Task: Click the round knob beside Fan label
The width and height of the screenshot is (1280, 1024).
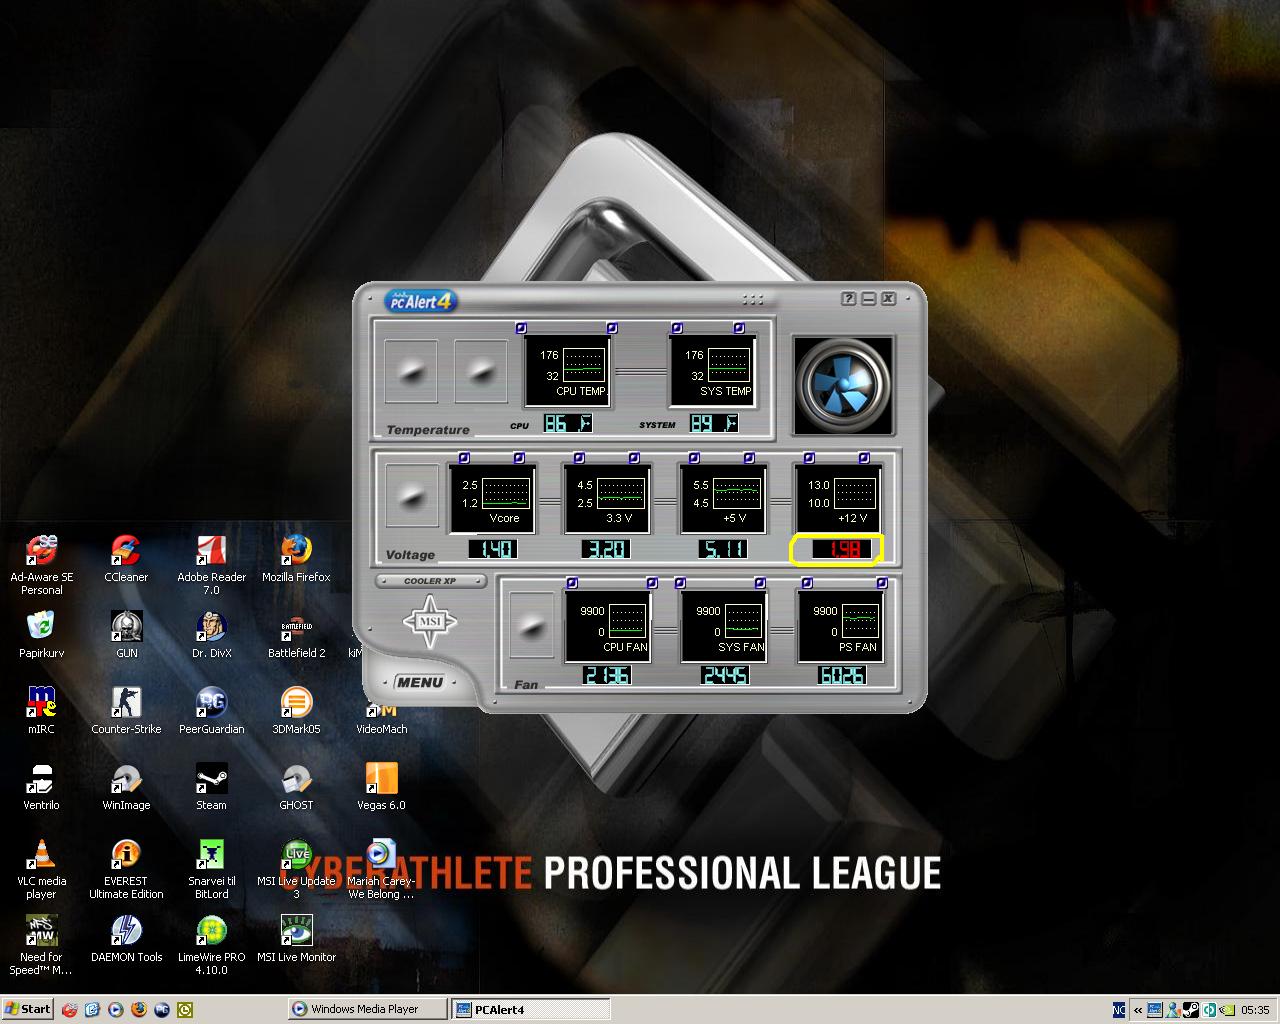Action: point(532,626)
